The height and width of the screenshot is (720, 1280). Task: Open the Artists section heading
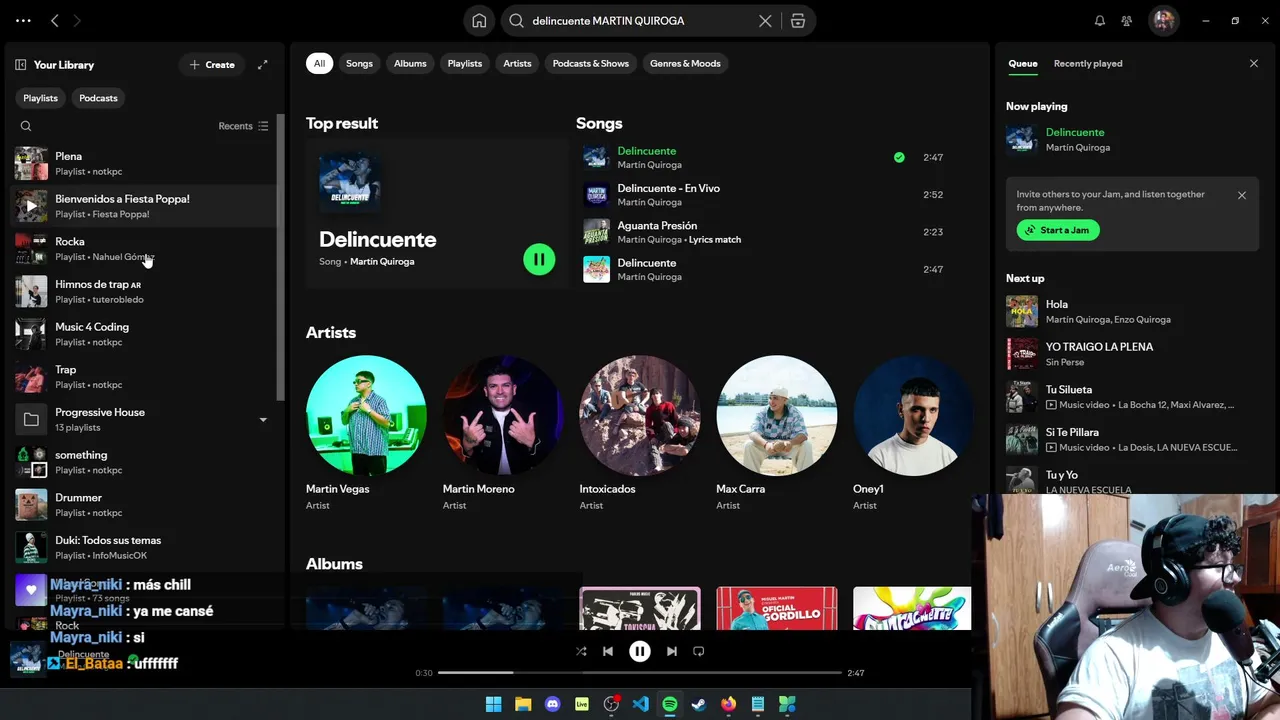tap(331, 332)
